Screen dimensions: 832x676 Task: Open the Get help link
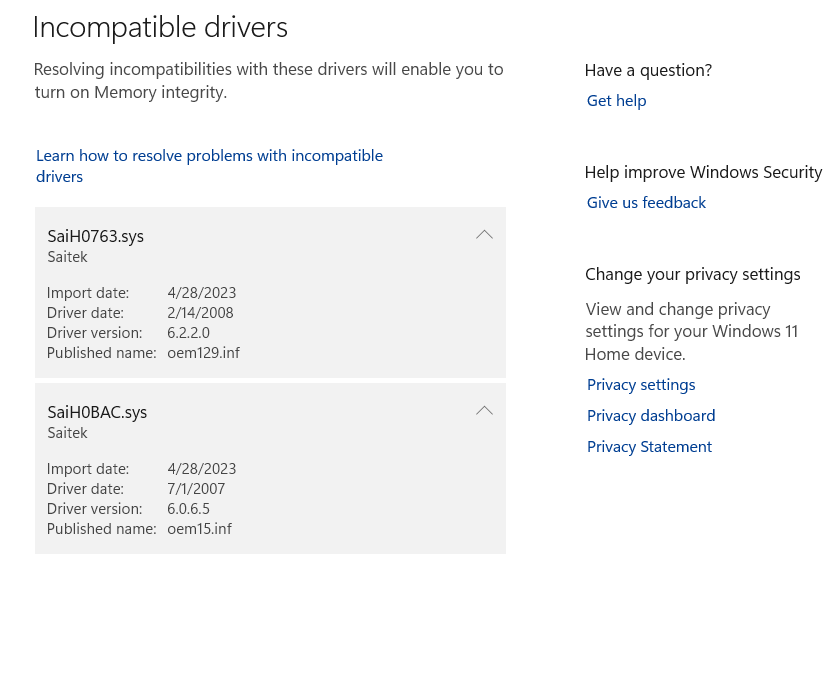point(616,101)
